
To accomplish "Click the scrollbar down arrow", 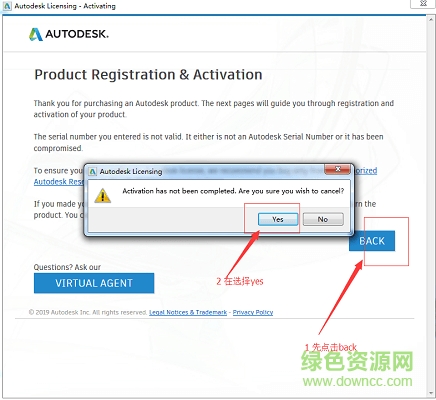I will point(432,394).
